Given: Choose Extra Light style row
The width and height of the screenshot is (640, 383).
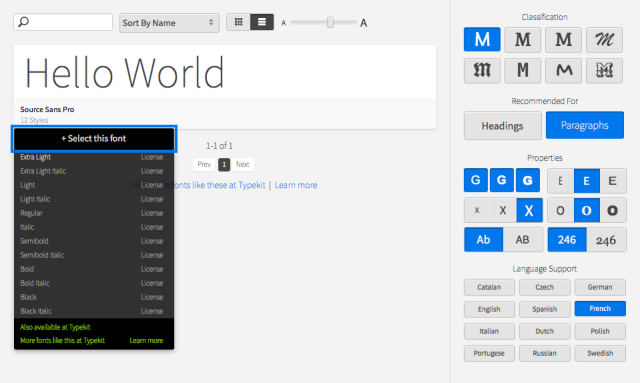Looking at the screenshot, I should 94,157.
